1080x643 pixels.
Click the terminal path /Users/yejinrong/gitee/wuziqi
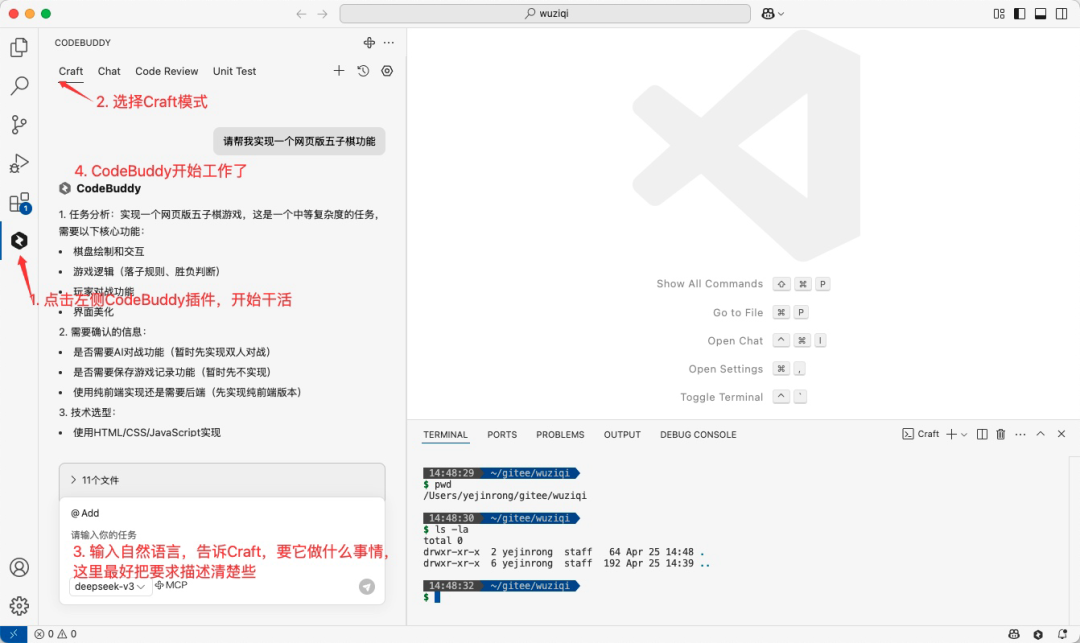pos(505,496)
